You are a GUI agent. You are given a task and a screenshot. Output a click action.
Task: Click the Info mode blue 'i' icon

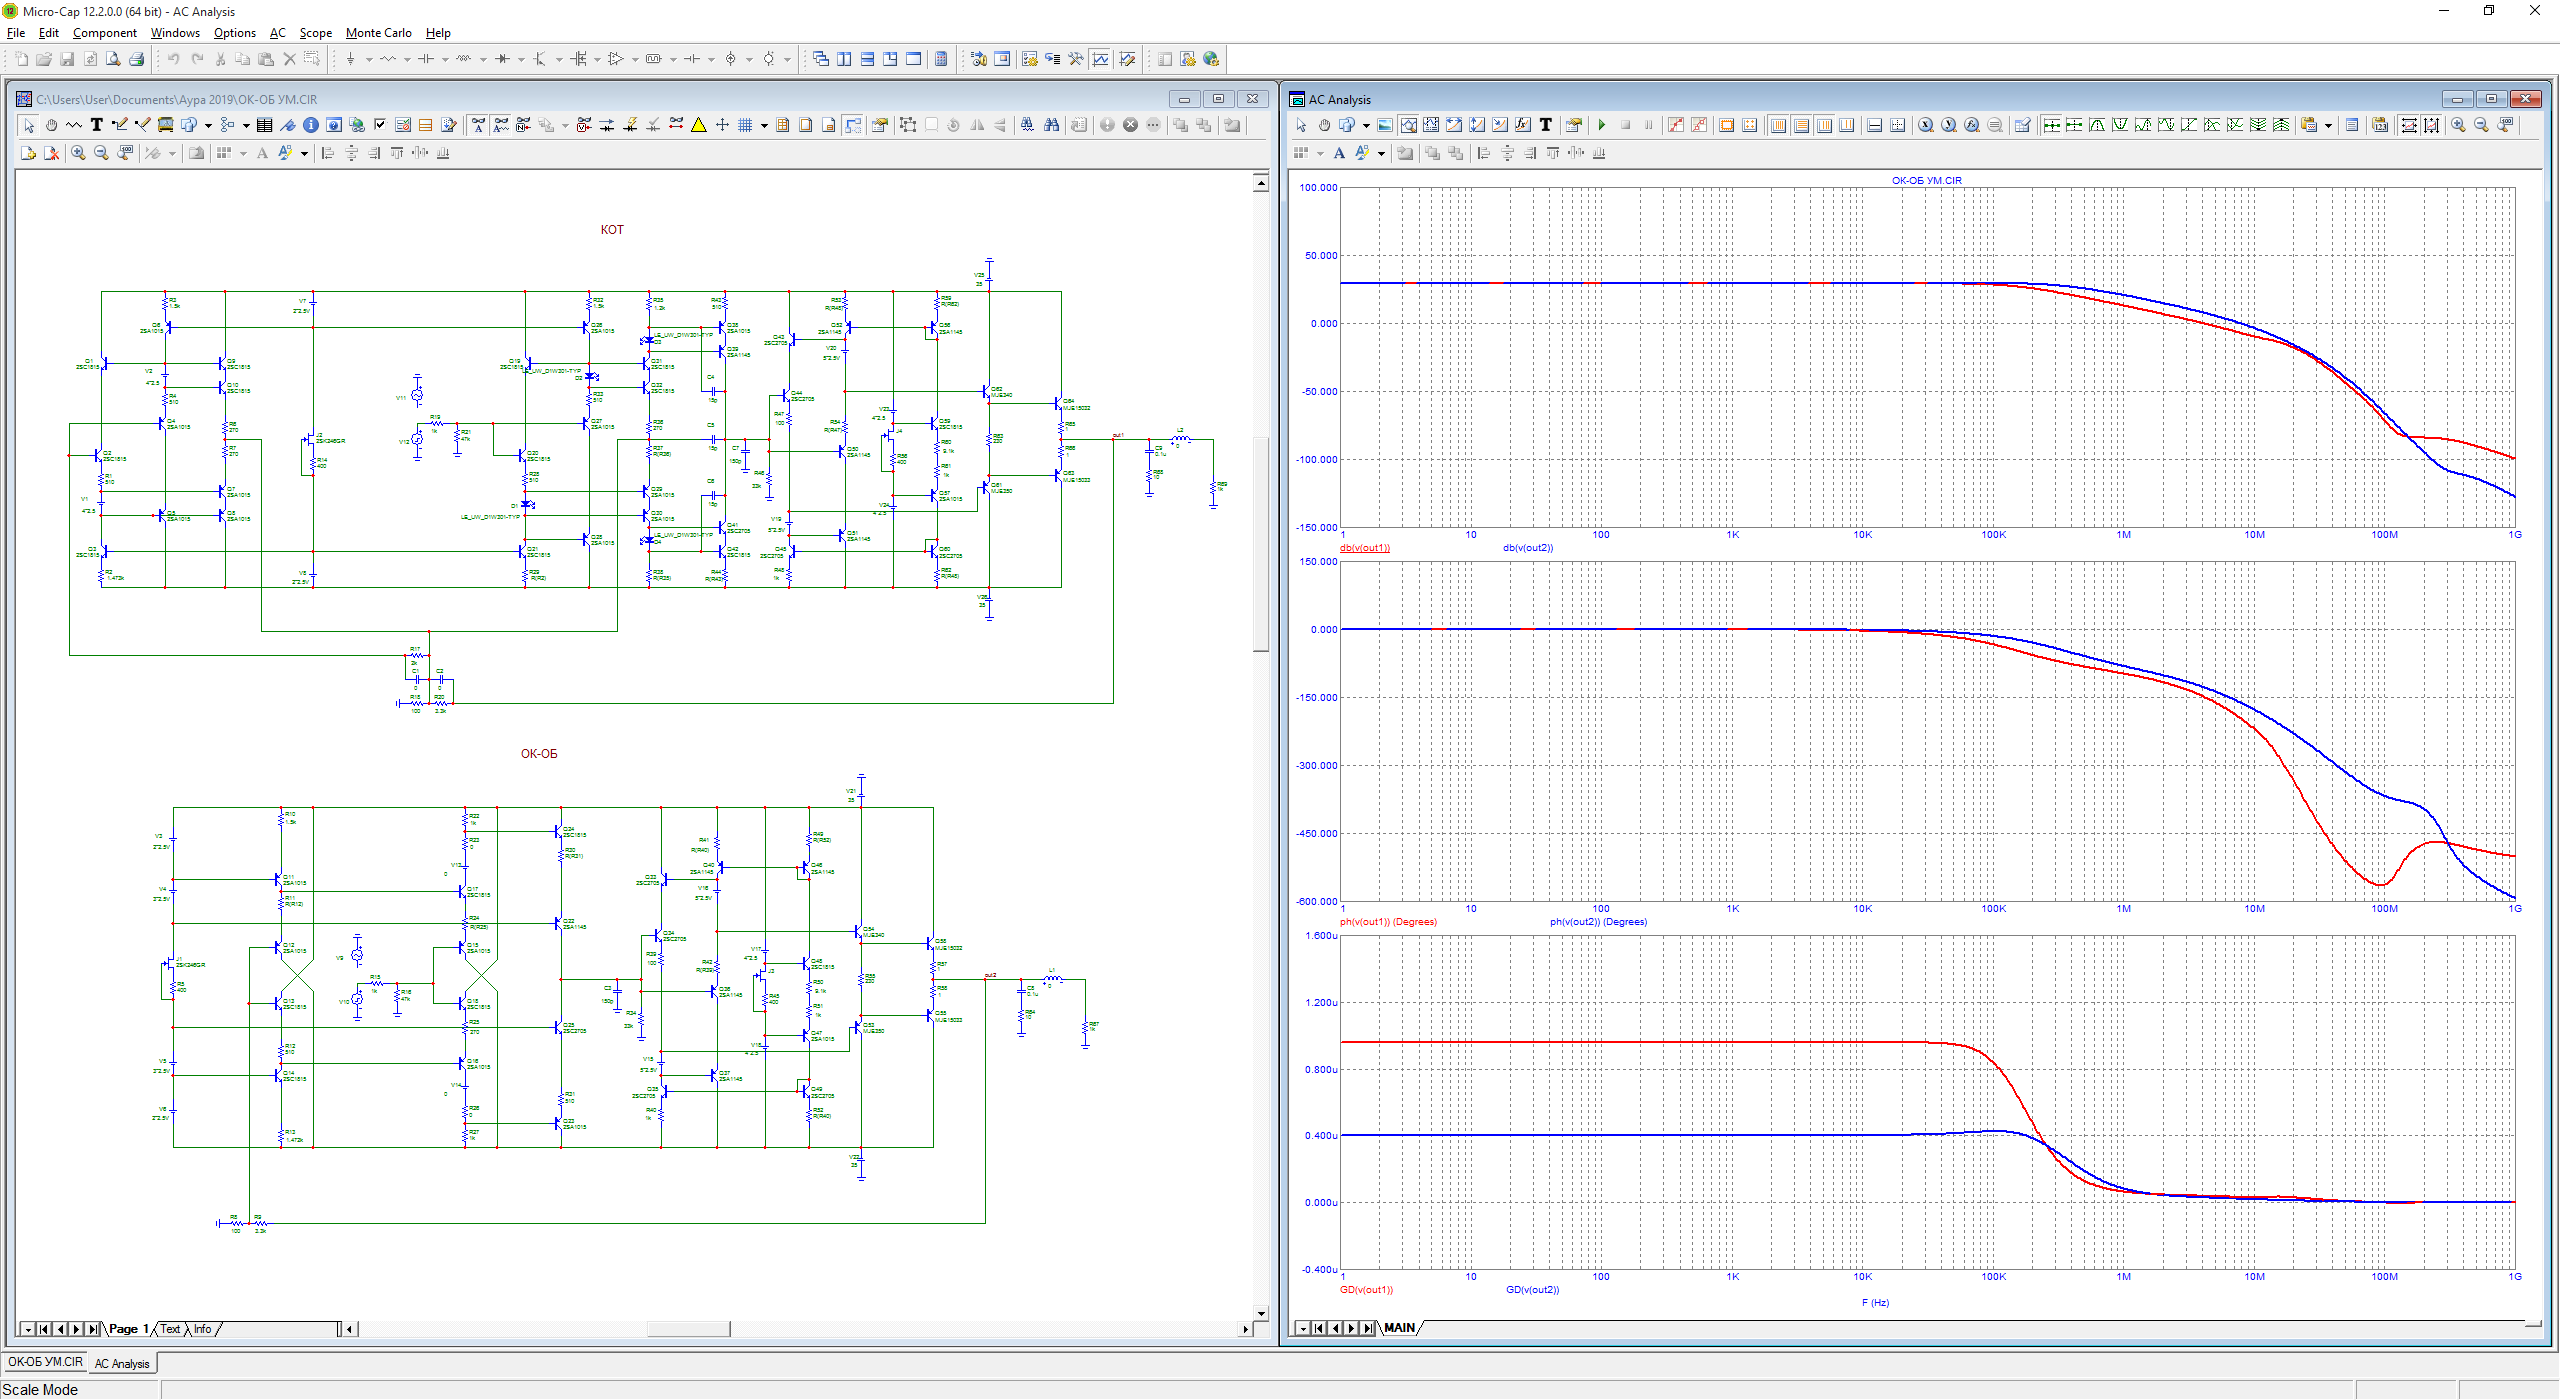coord(311,125)
